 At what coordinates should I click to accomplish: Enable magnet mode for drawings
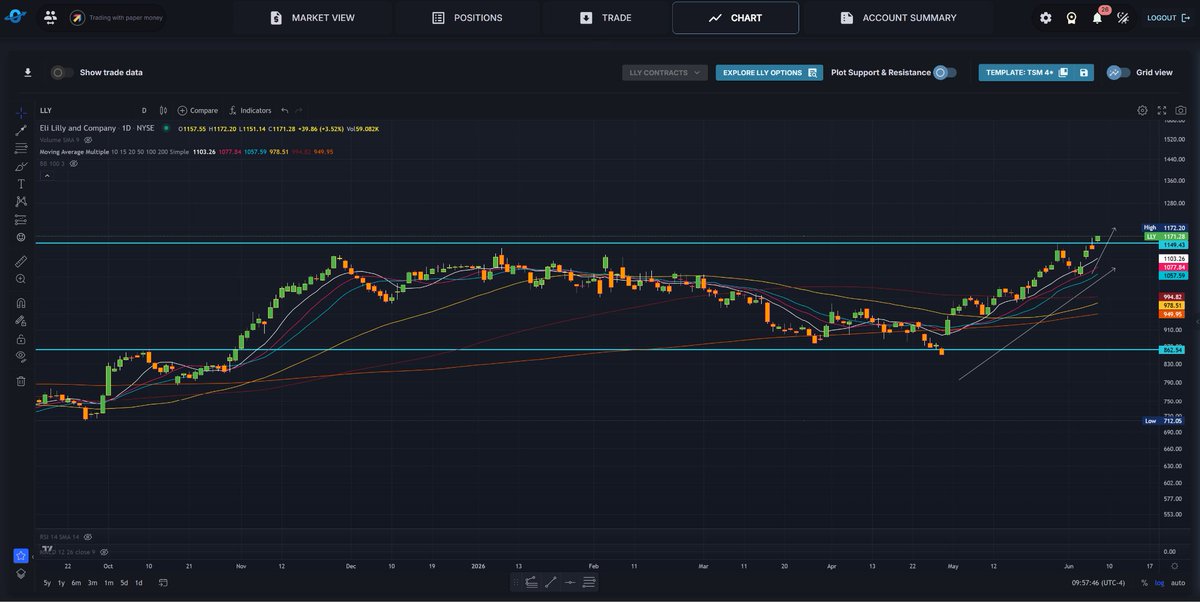point(21,303)
